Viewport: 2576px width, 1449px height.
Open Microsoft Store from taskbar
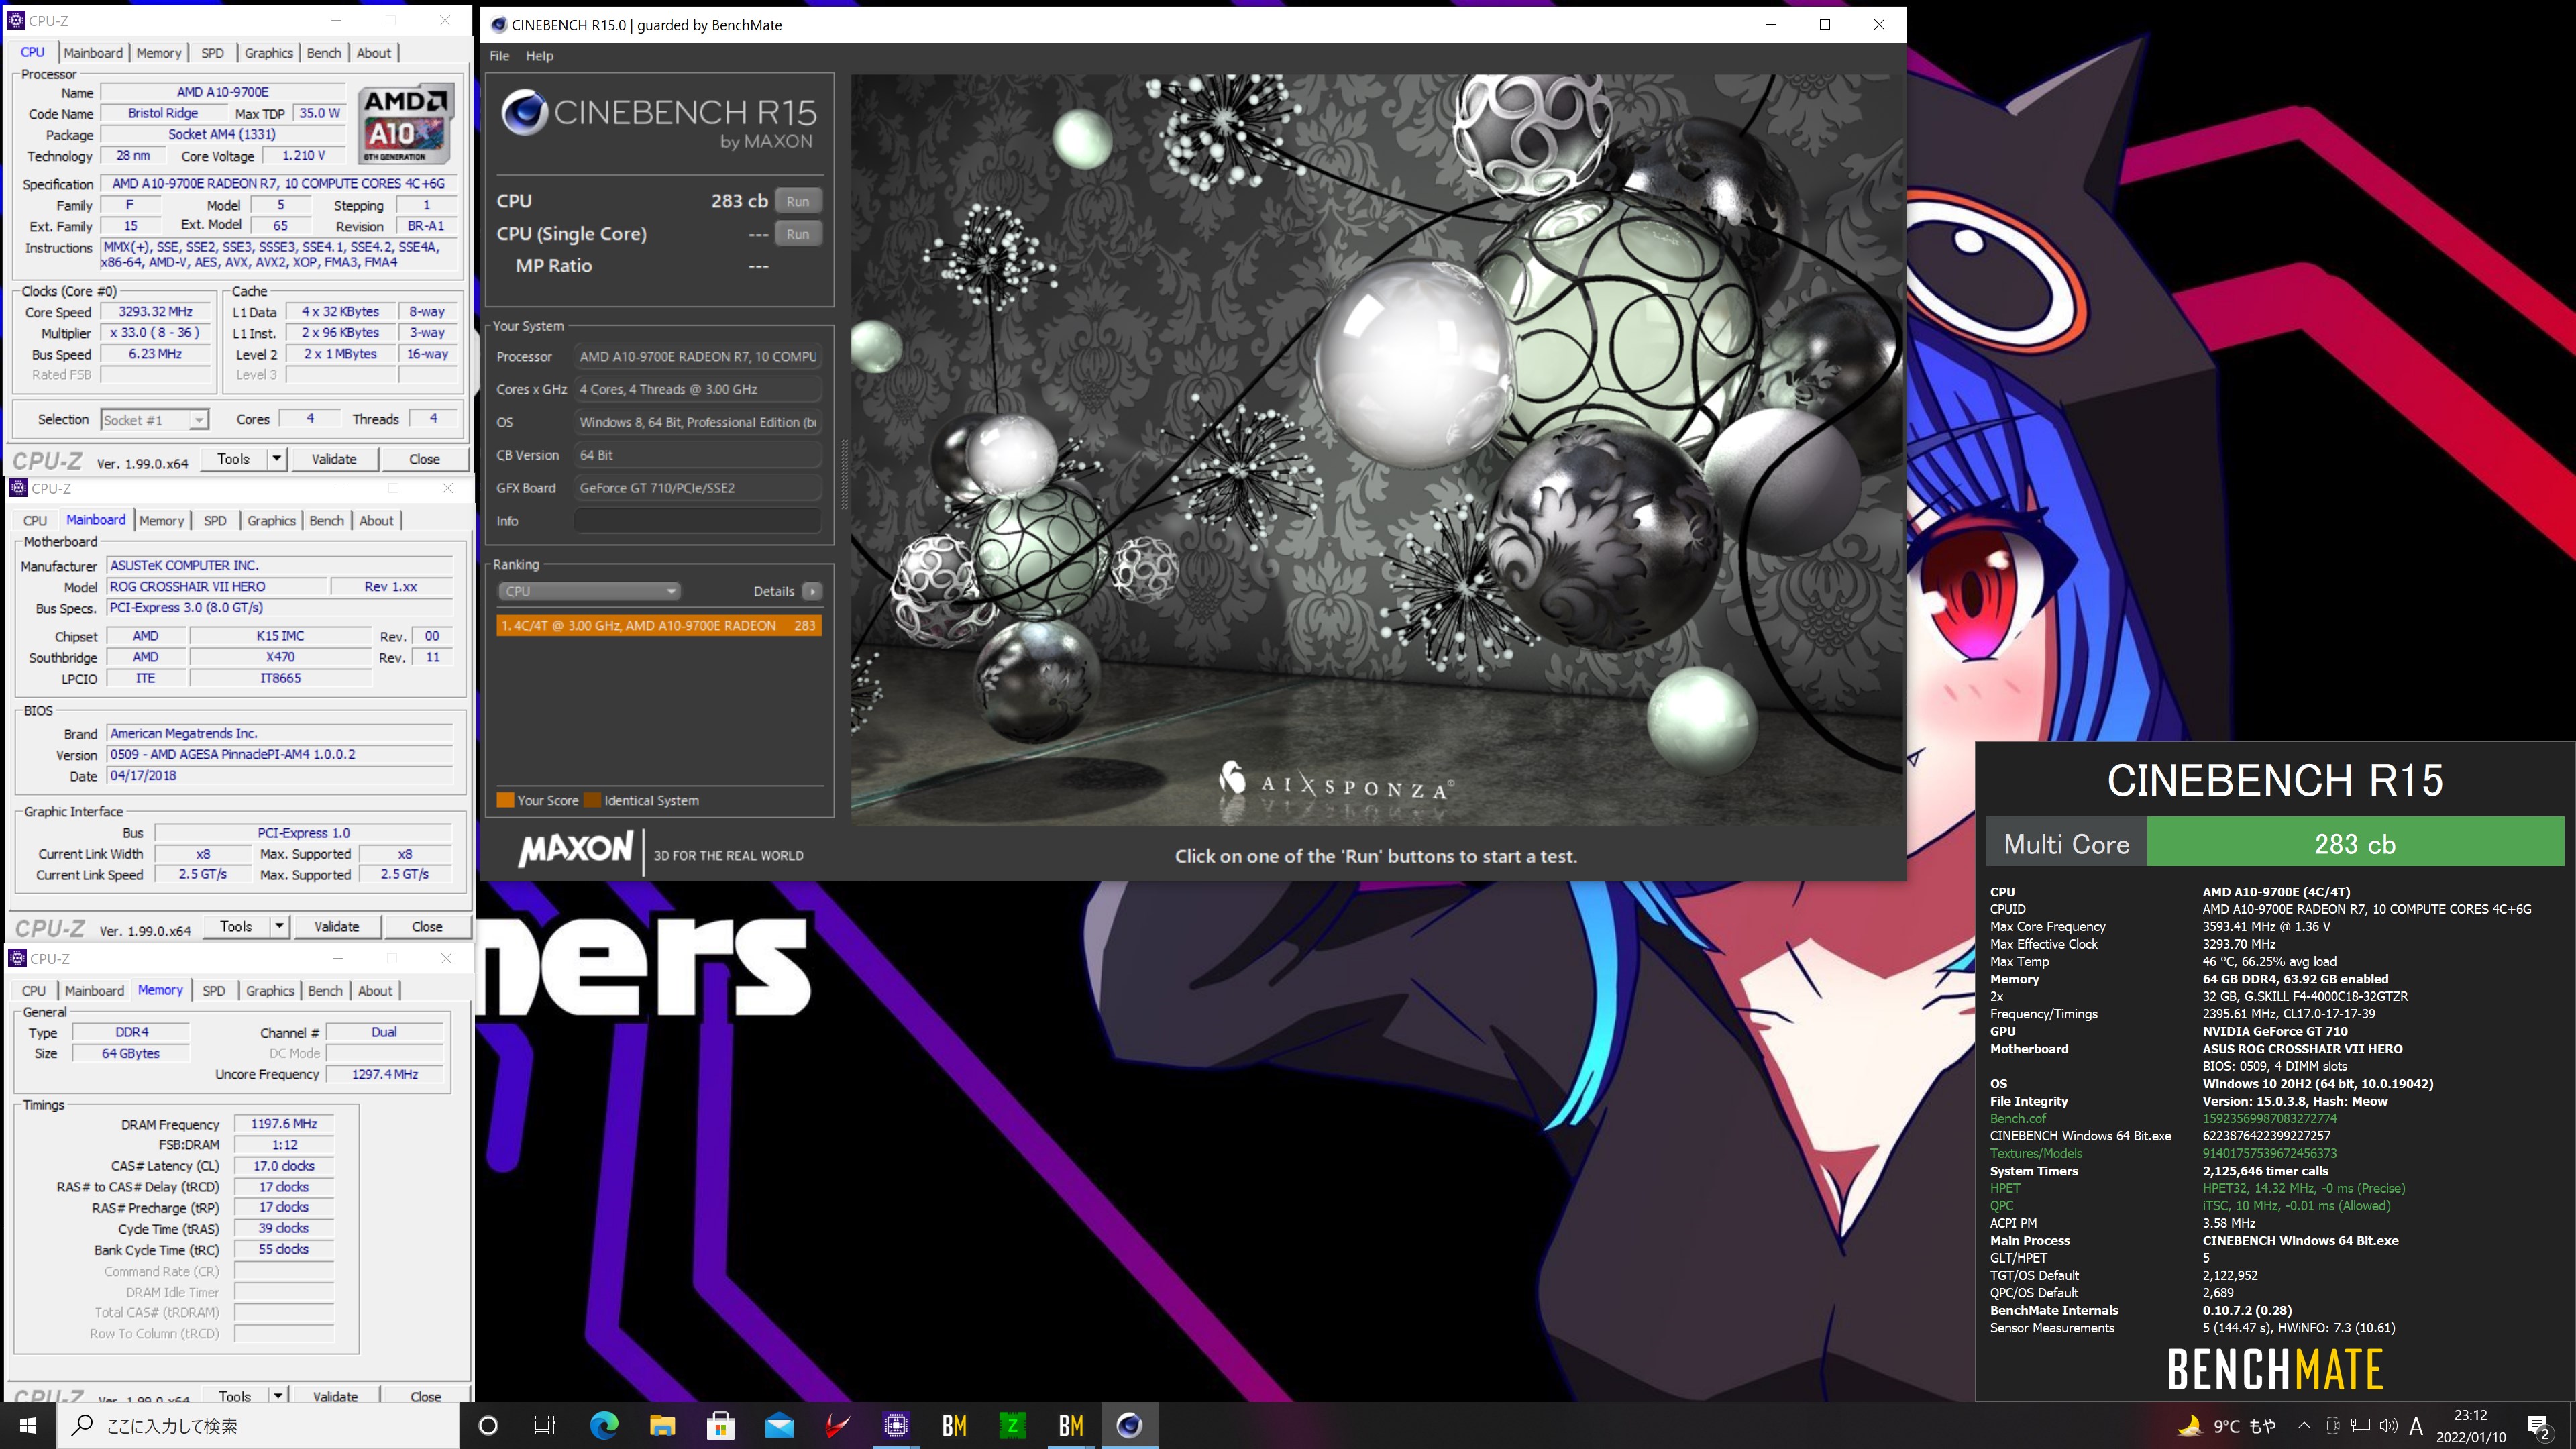click(720, 1425)
